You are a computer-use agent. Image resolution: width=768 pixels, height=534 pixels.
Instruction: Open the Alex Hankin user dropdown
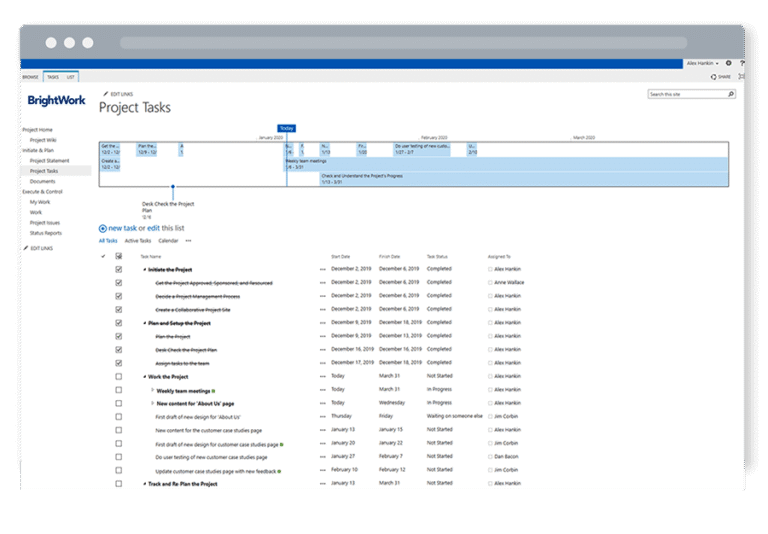702,63
